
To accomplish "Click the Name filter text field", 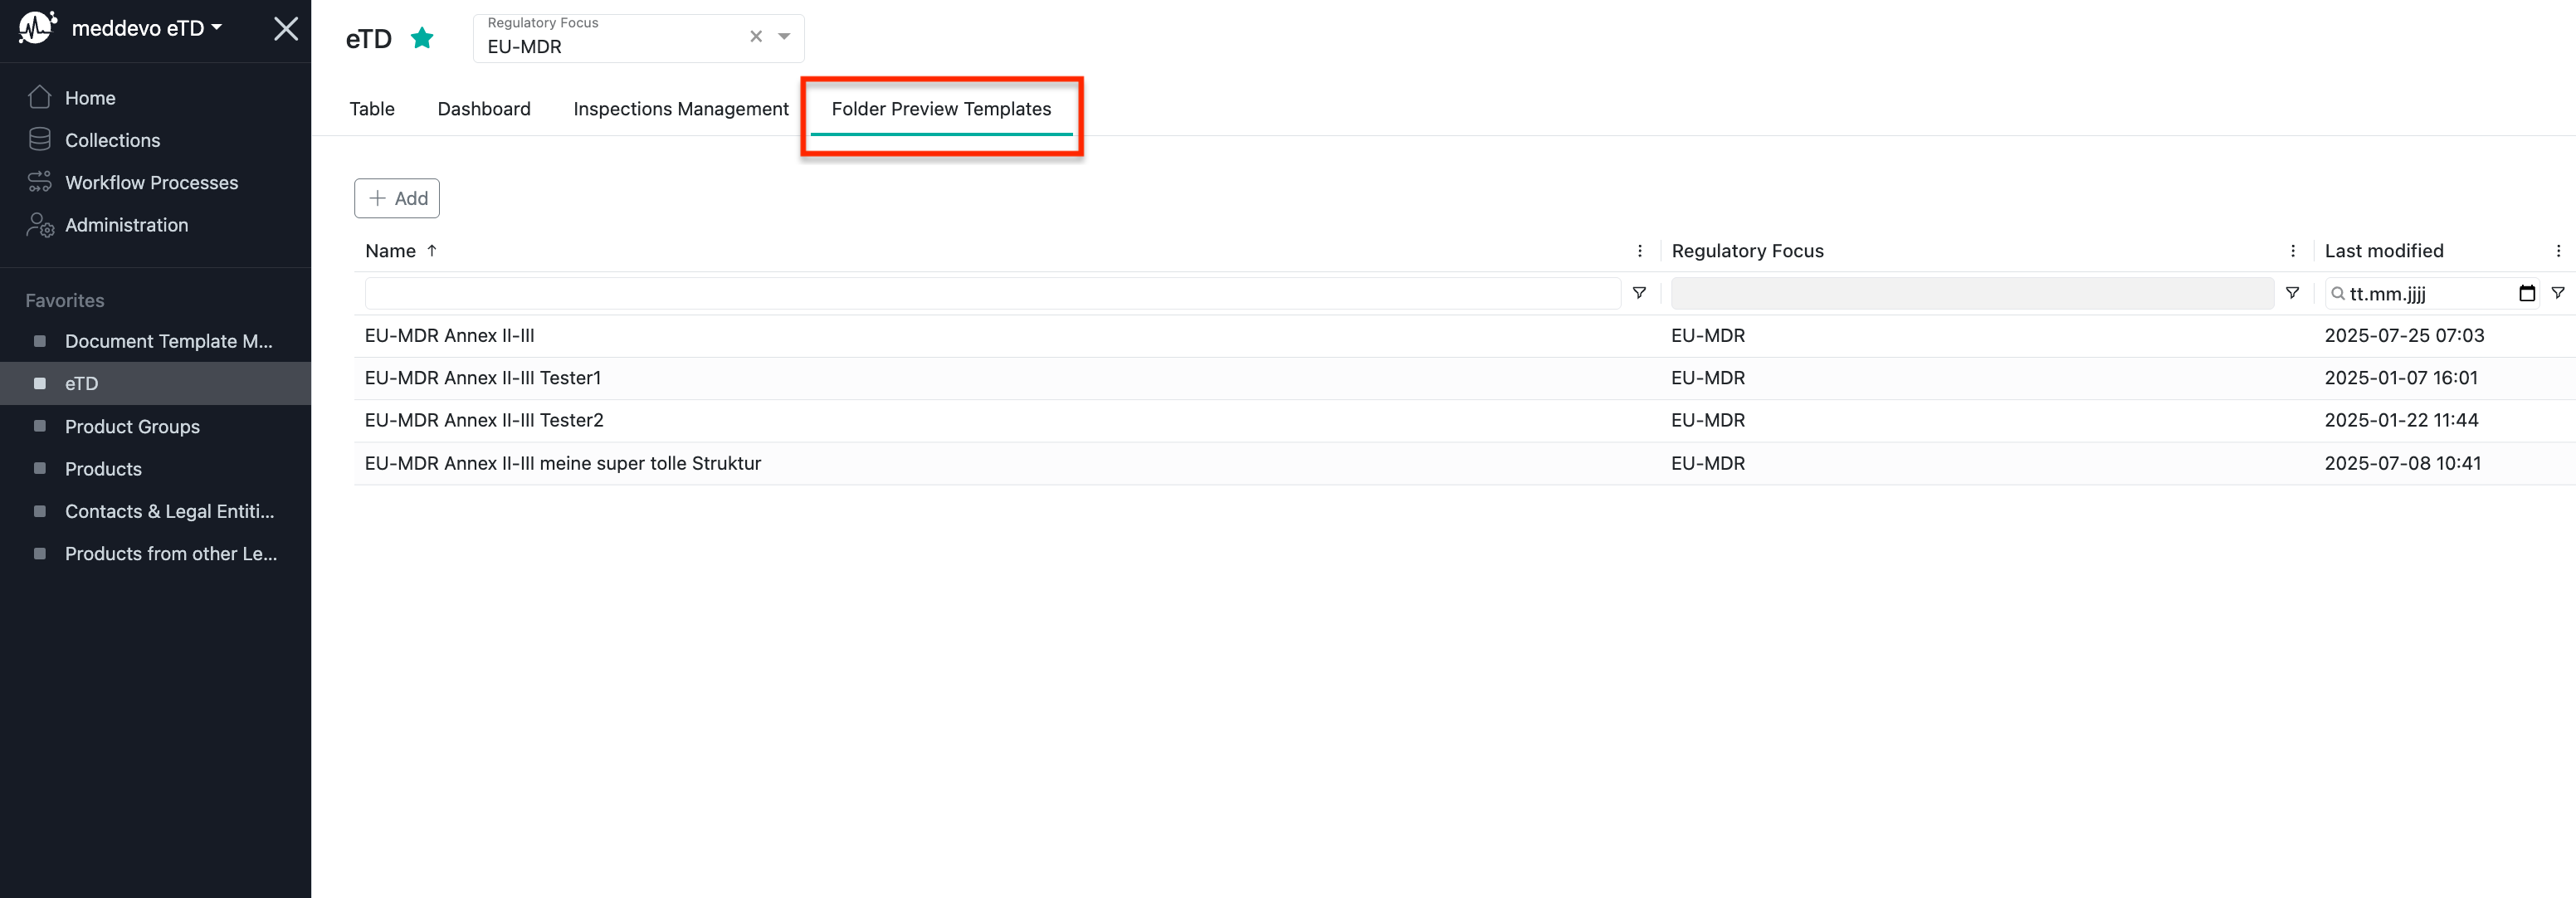I will tap(992, 293).
